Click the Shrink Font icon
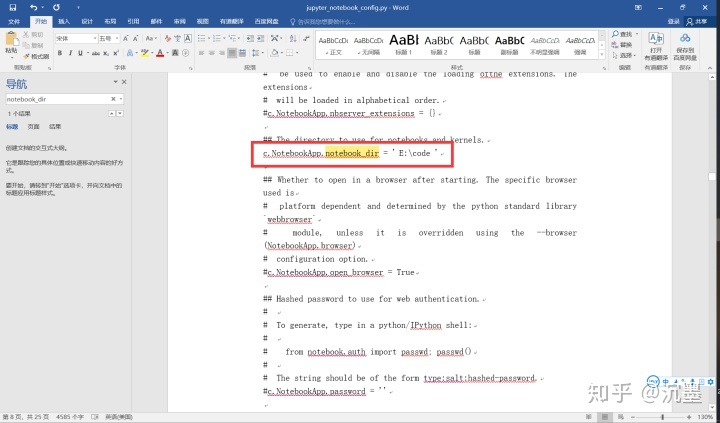 click(135, 39)
